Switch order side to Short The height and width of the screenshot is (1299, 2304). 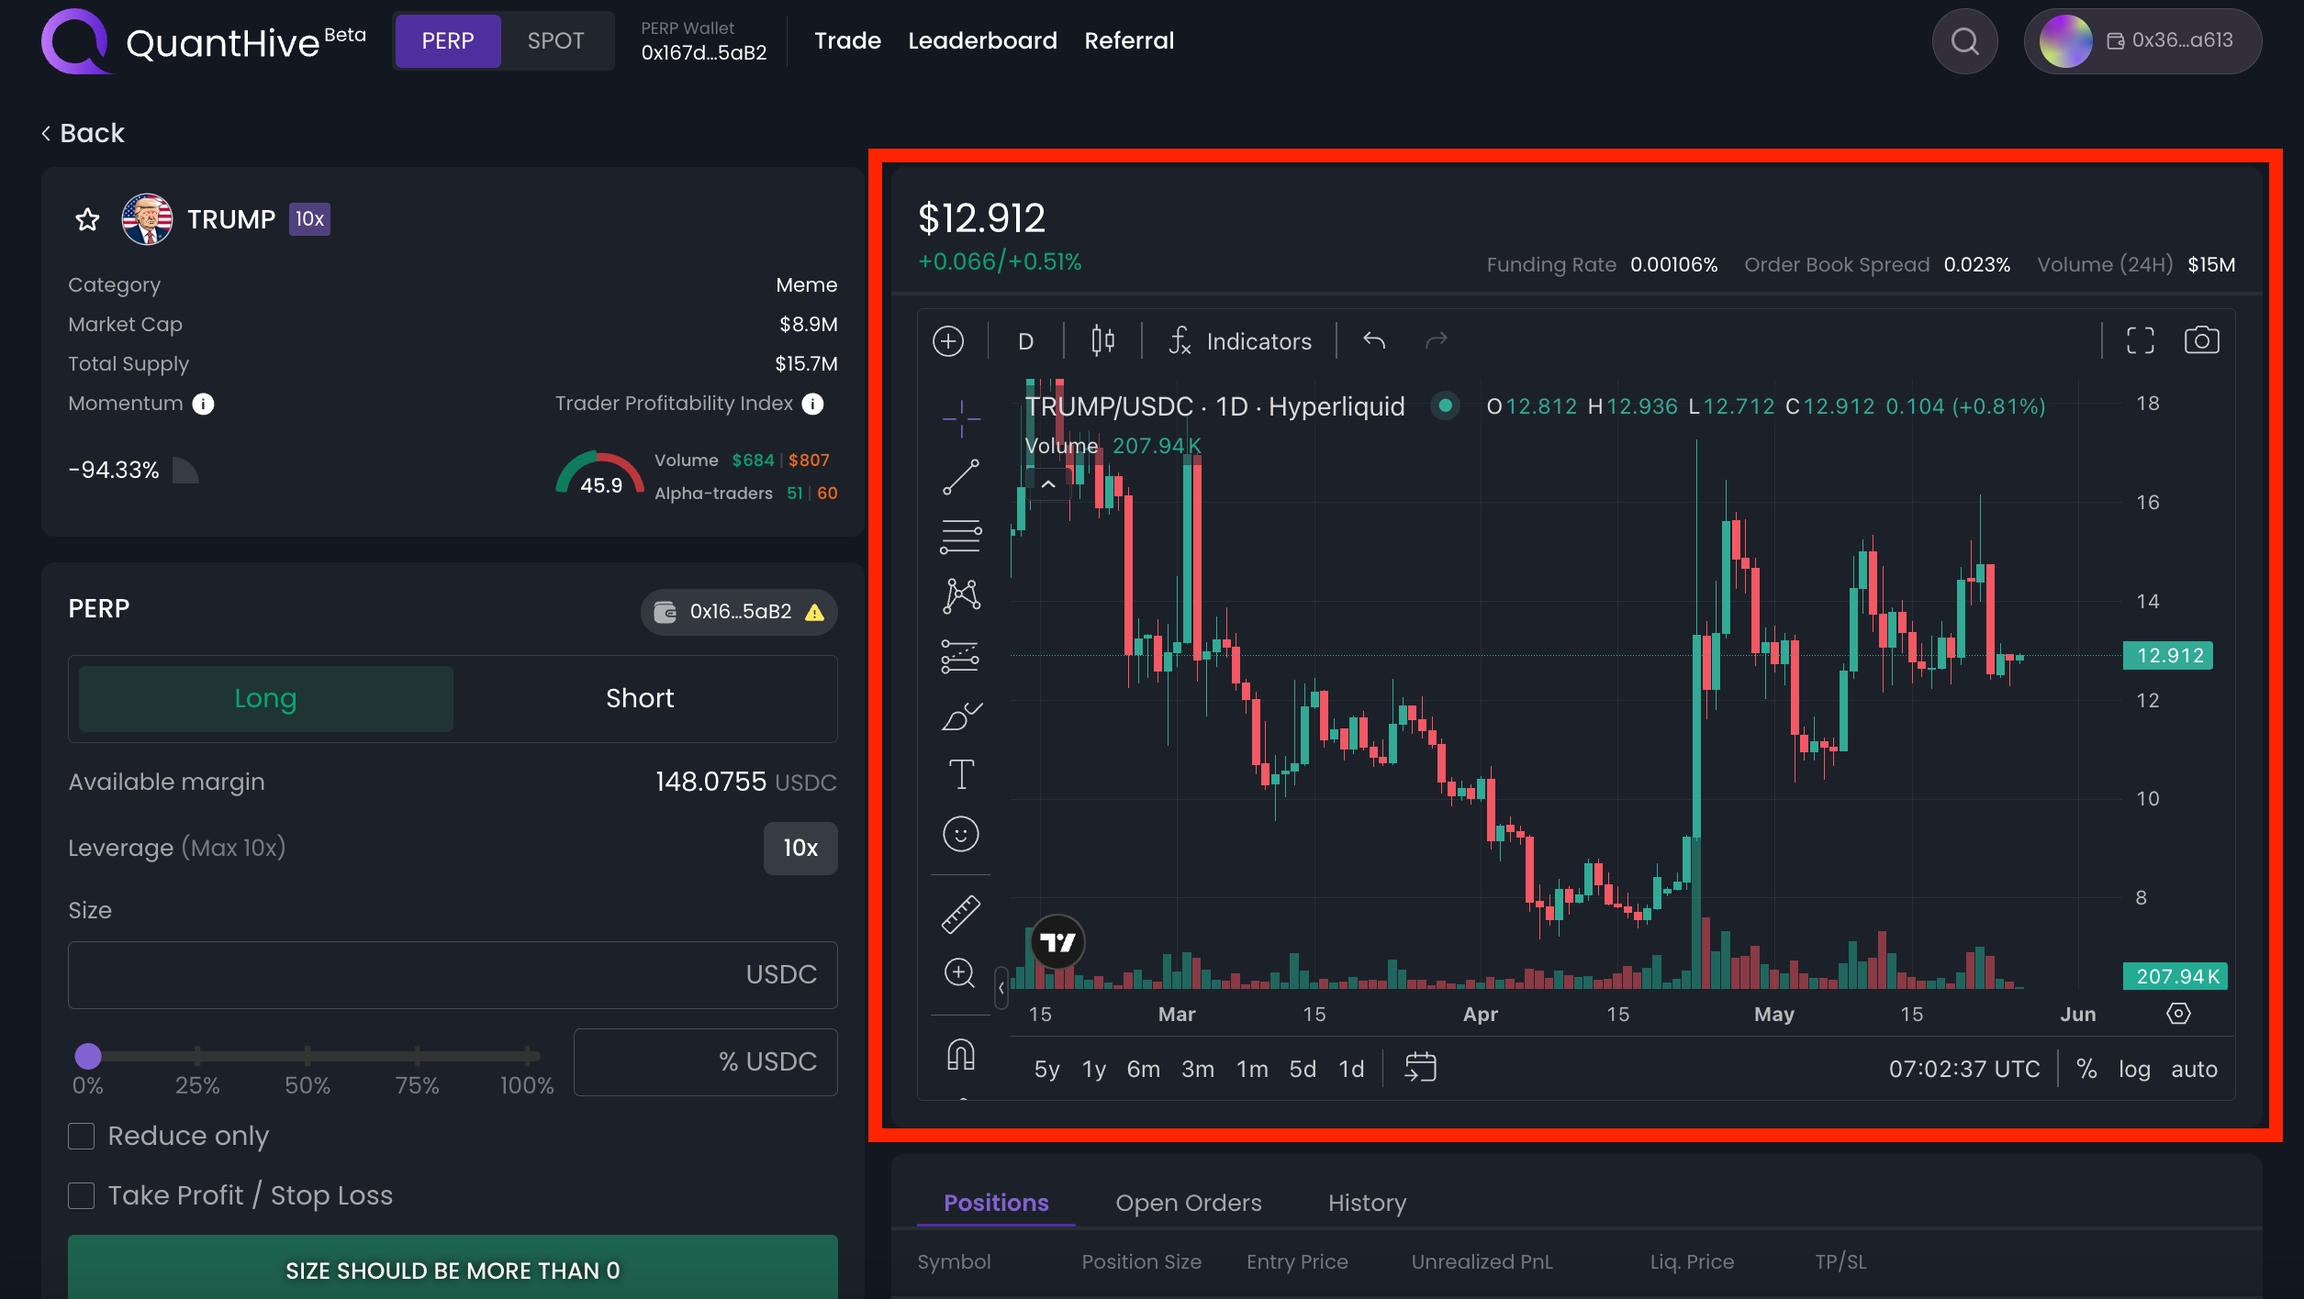640,698
